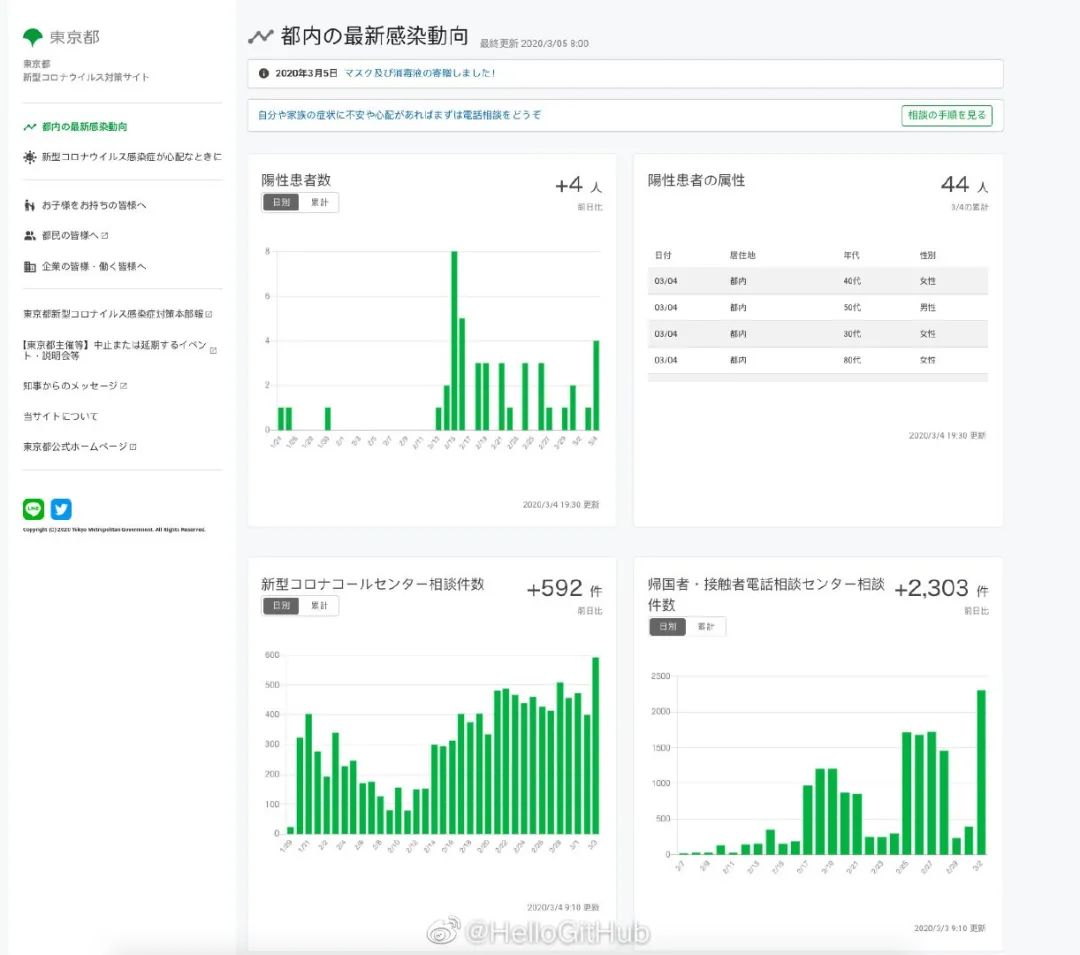Click the Tokyo Metropolitan green ginkgo logo
The width and height of the screenshot is (1080, 955).
click(33, 38)
